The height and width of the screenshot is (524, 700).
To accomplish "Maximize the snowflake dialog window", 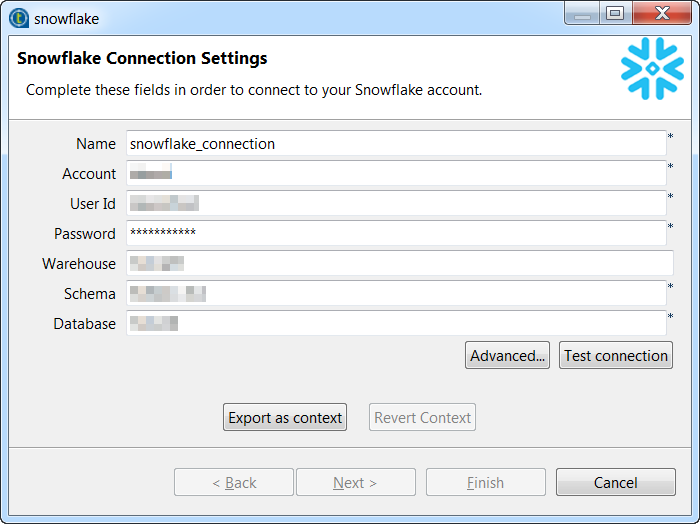I will coord(614,14).
